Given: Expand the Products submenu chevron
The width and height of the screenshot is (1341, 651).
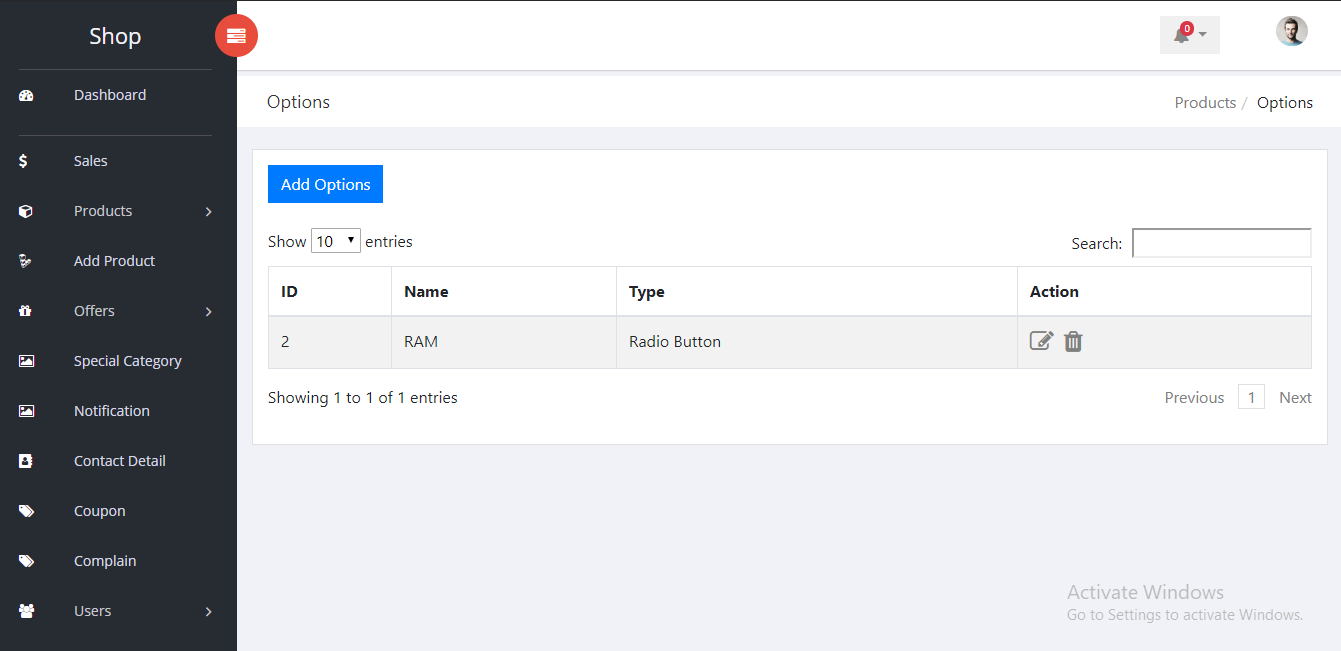Looking at the screenshot, I should [x=208, y=212].
